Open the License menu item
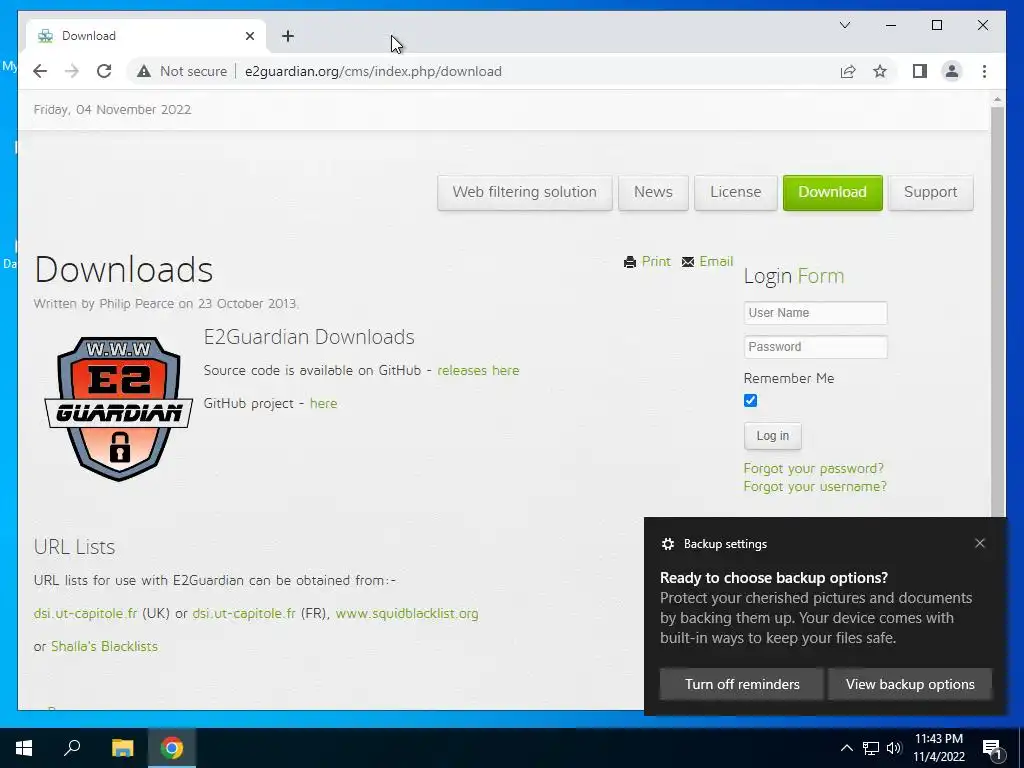 [x=735, y=192]
